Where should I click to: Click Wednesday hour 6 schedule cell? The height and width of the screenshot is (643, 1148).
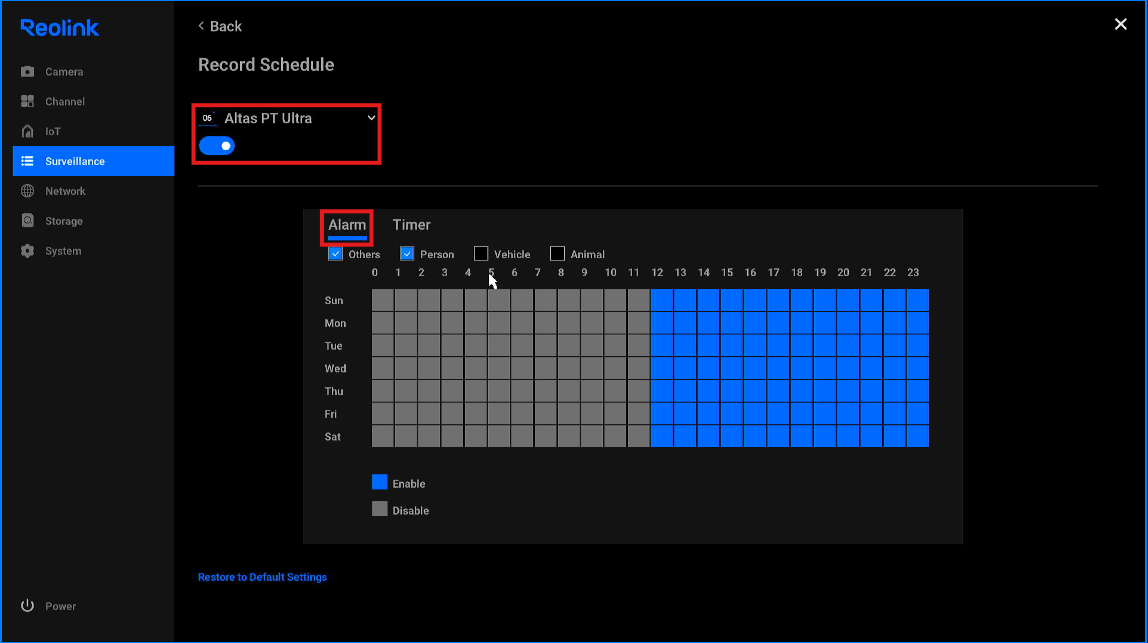(x=522, y=368)
